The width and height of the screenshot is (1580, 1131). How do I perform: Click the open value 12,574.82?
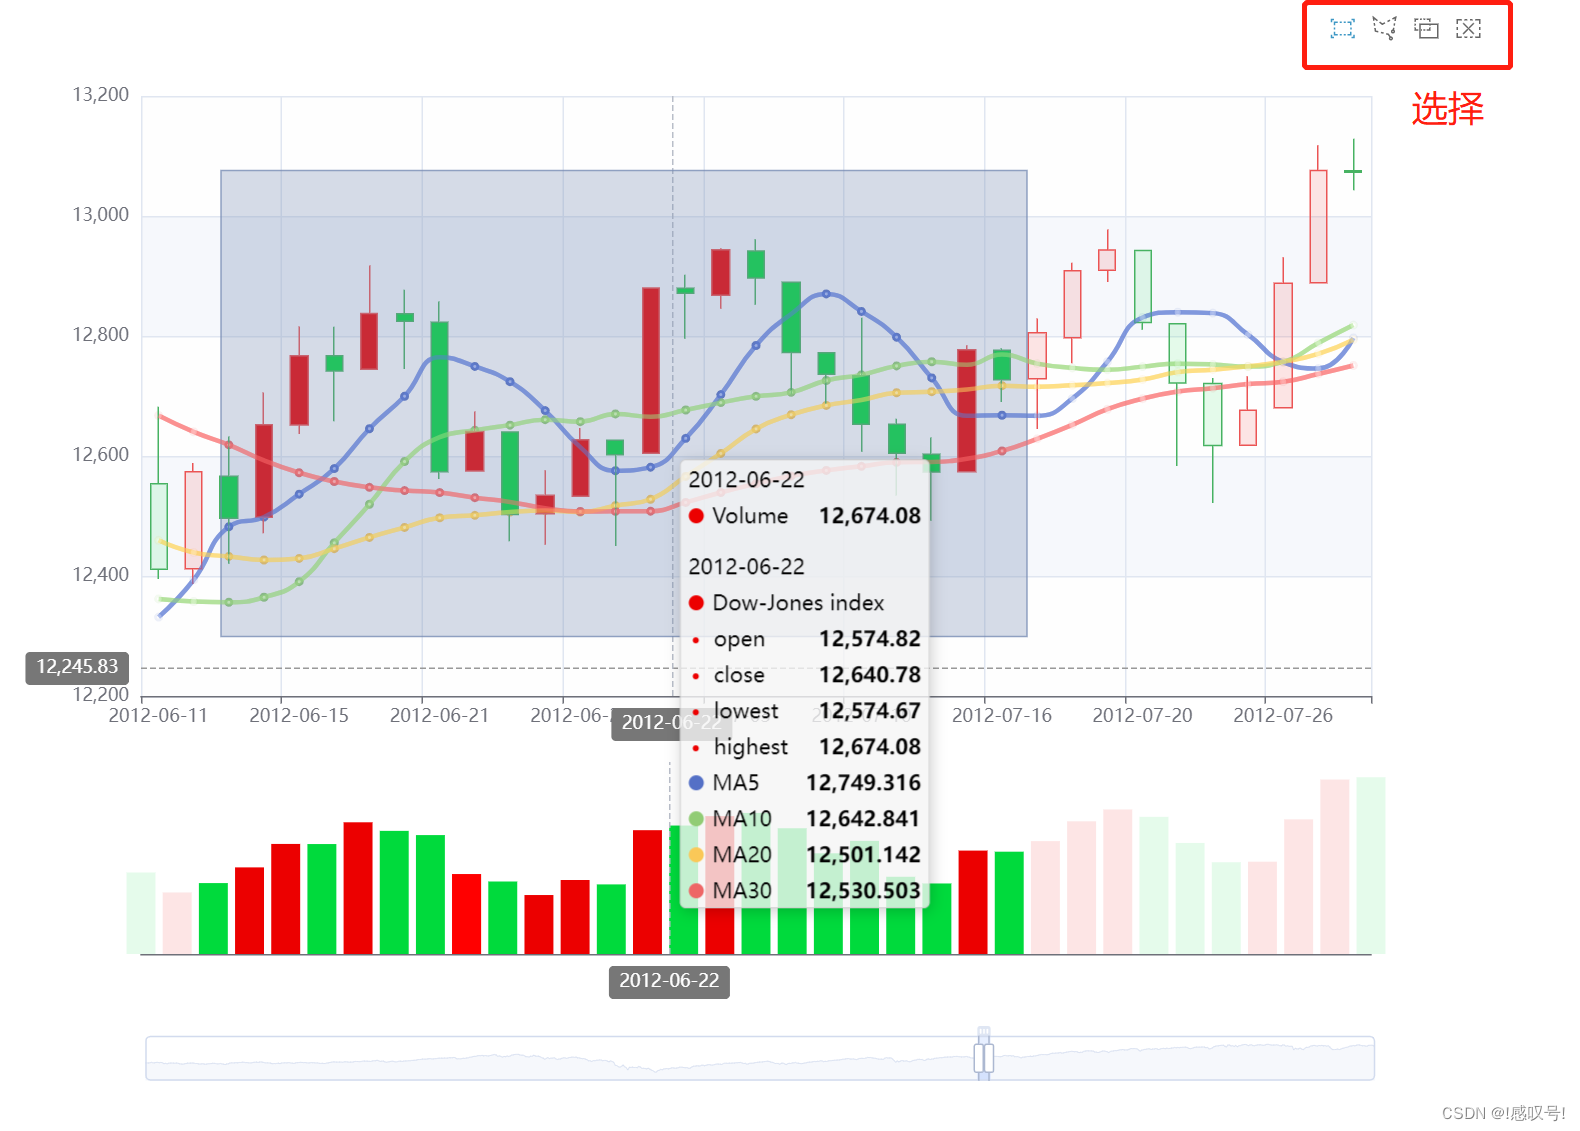click(870, 639)
